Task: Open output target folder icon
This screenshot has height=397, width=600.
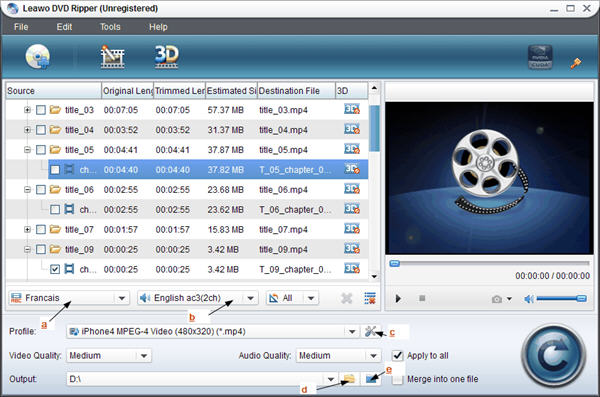Action: (371, 379)
